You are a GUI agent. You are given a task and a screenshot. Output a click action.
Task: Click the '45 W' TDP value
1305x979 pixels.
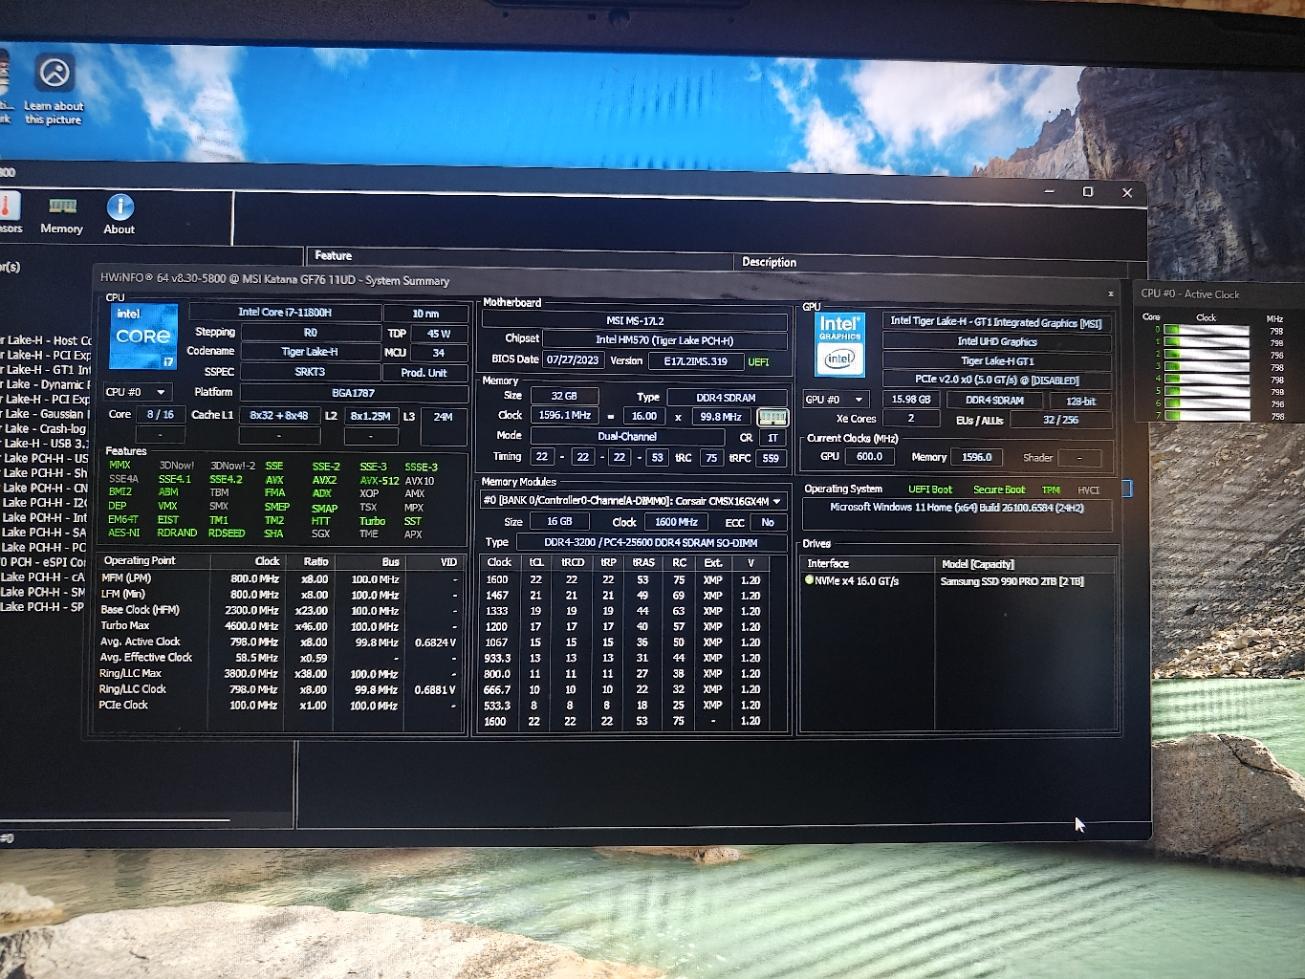438,334
